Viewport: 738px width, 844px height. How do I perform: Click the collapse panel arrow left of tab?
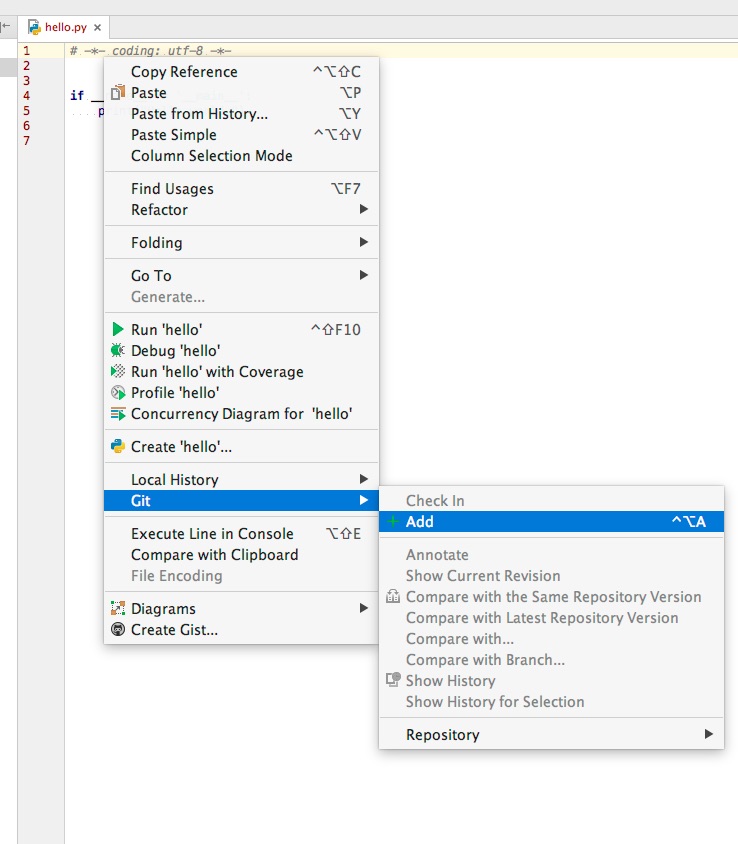click(5, 25)
